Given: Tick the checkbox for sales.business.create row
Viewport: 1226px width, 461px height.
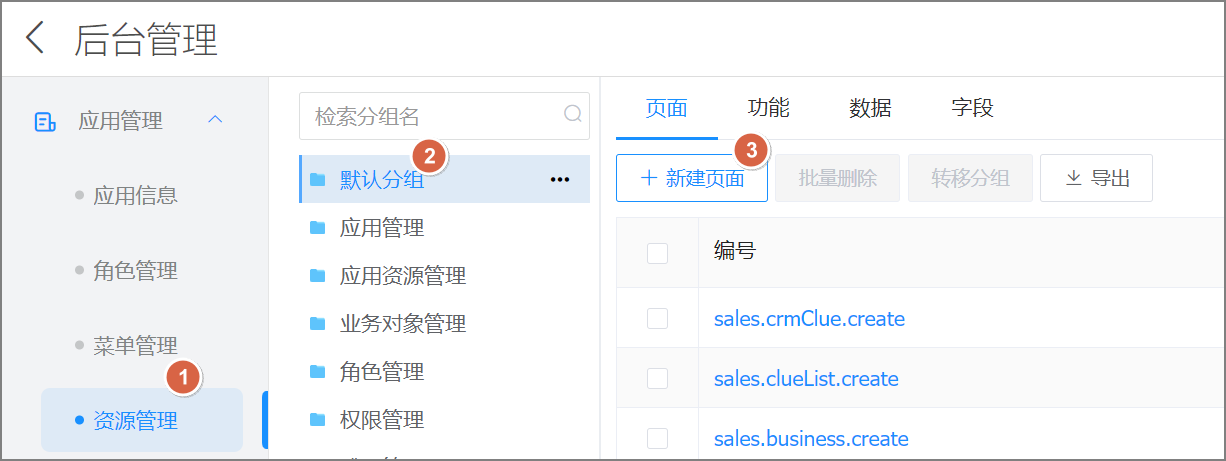Looking at the screenshot, I should click(x=657, y=439).
